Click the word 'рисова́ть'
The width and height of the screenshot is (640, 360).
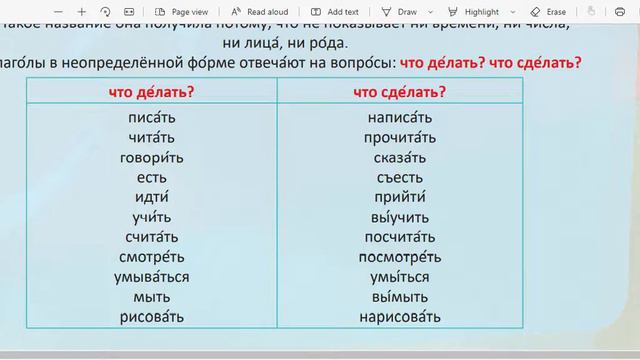[152, 317]
